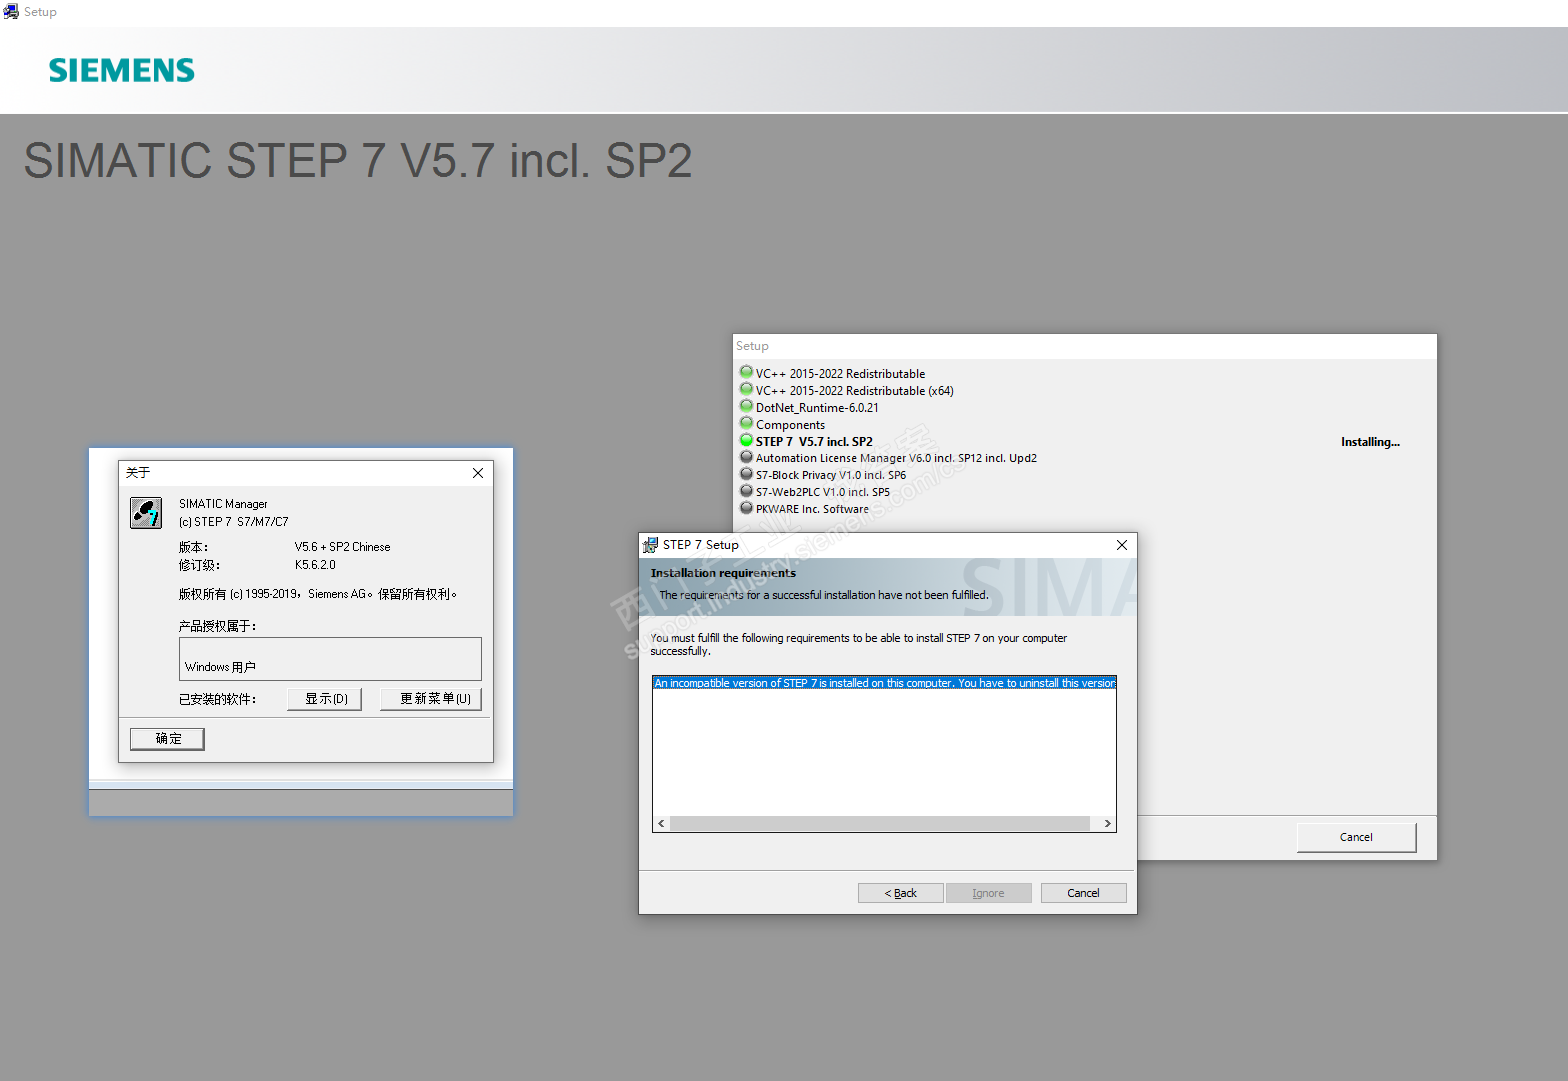Click status dot for S7-Web2PLC
1568x1081 pixels.
pos(746,491)
